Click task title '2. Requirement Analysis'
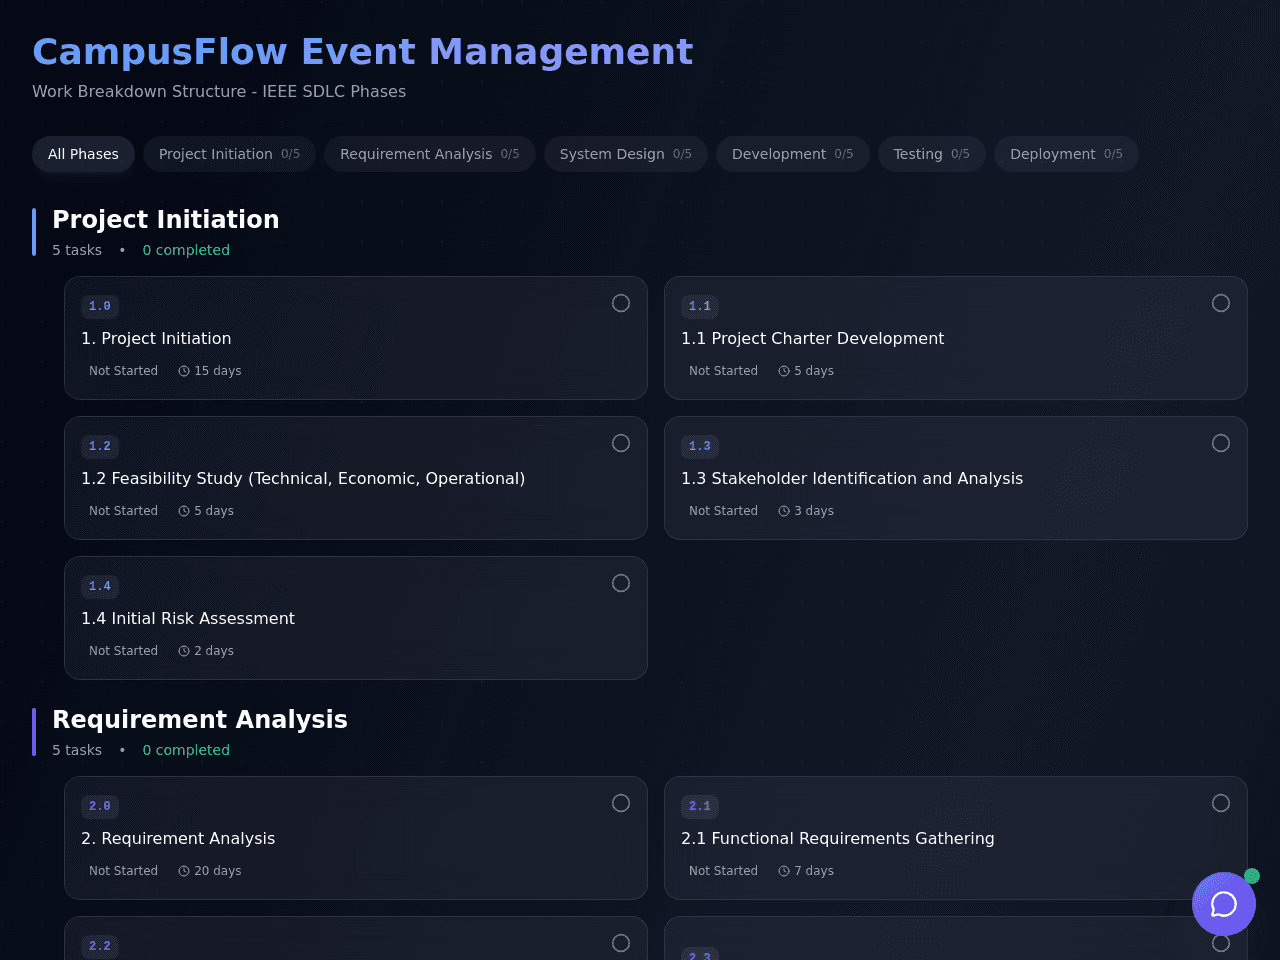 (x=178, y=839)
